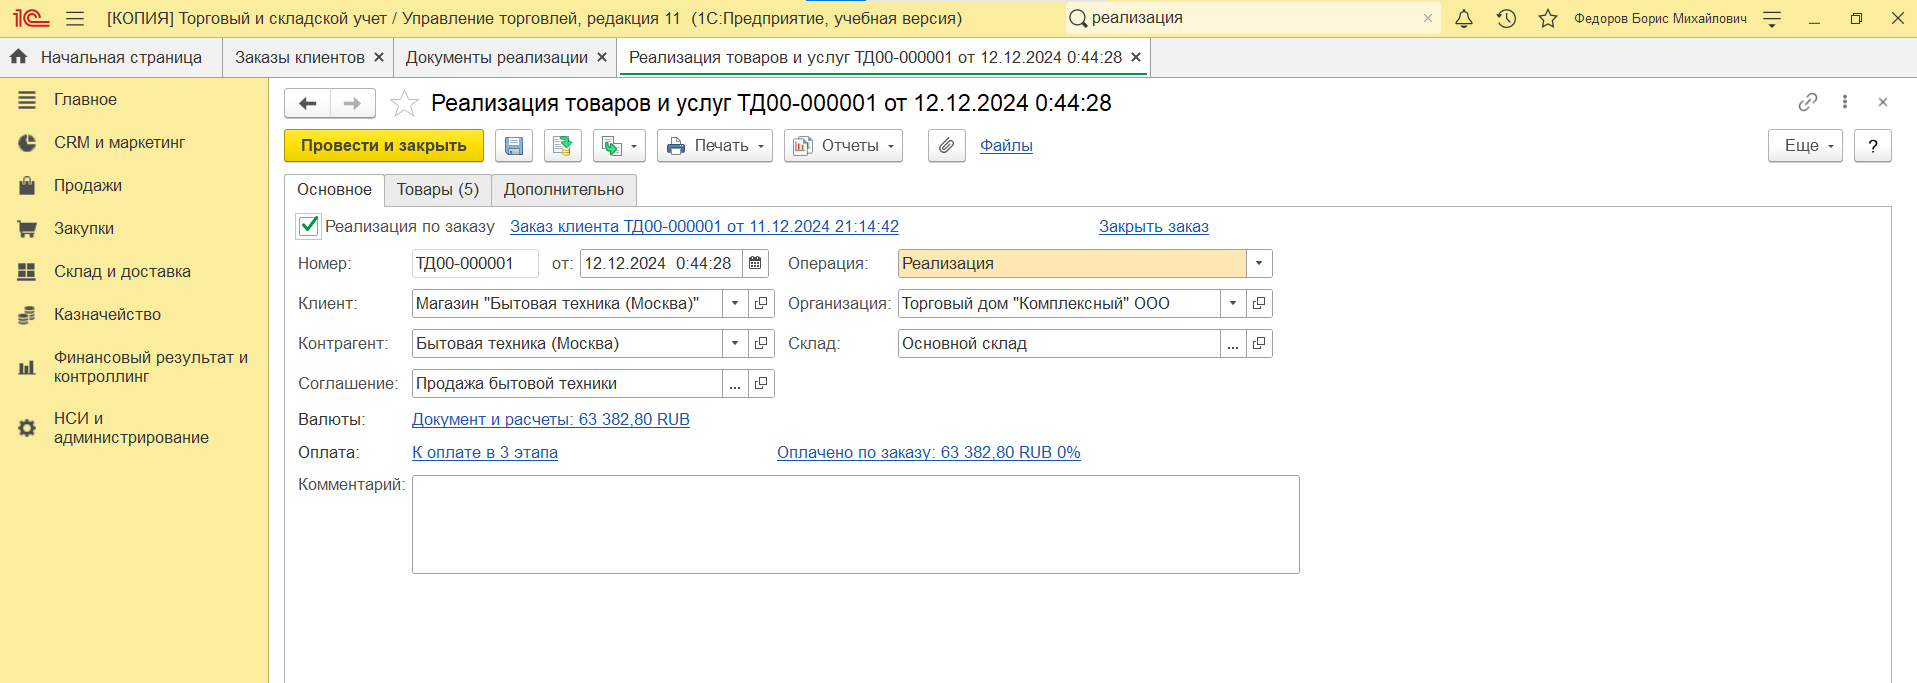Image resolution: width=1917 pixels, height=683 pixels.
Task: Open Отчеты dropdown menu
Action: 843,146
